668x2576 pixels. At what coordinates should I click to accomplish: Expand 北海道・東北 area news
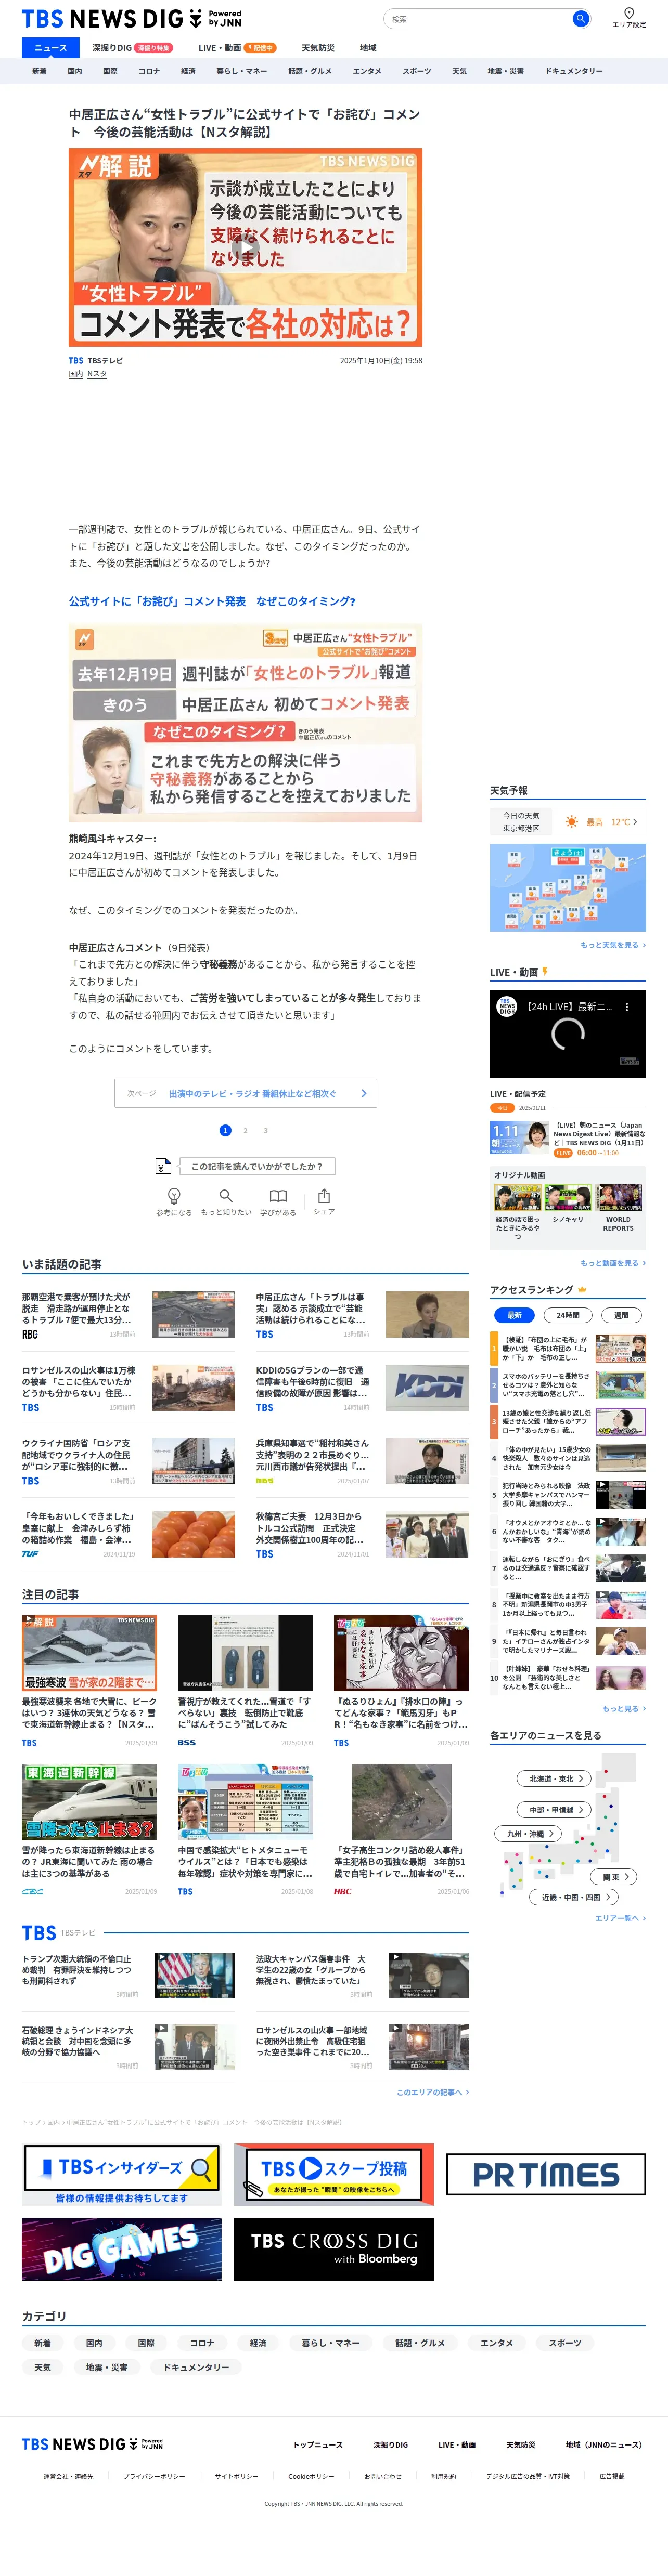[x=554, y=1778]
